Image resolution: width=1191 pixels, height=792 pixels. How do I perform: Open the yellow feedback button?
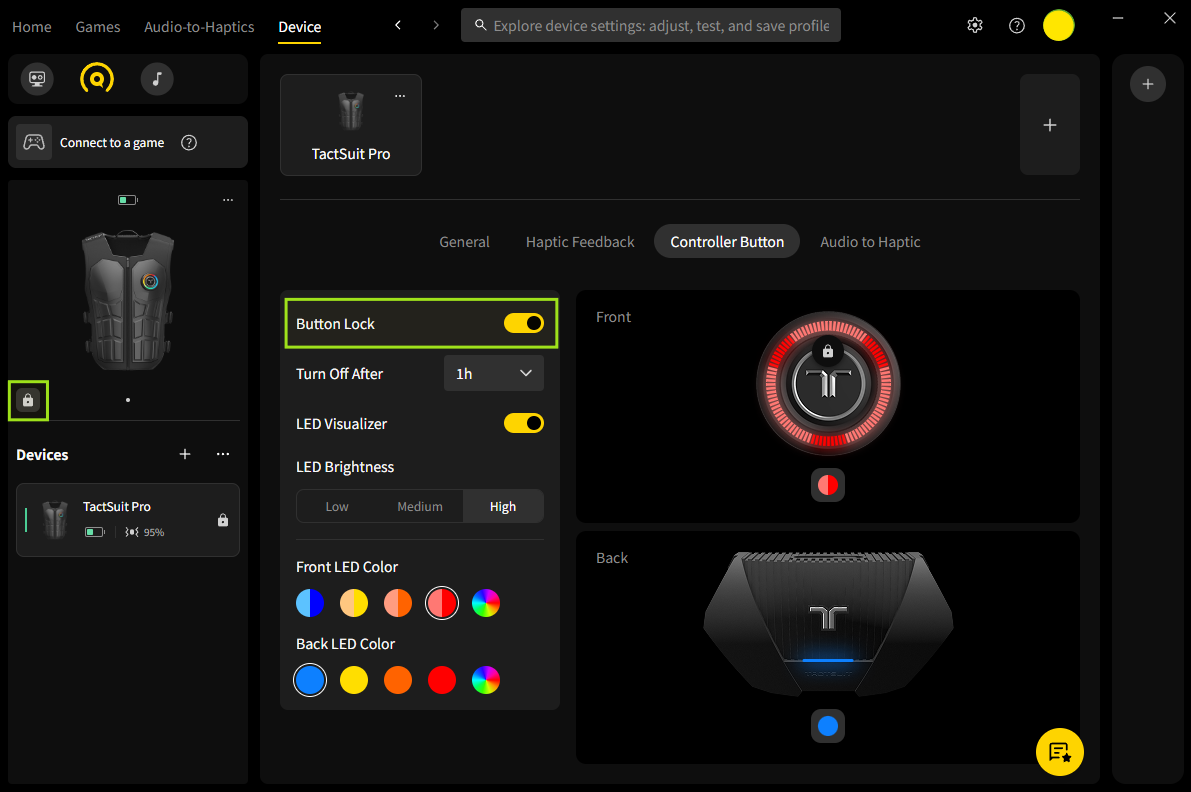point(1060,752)
